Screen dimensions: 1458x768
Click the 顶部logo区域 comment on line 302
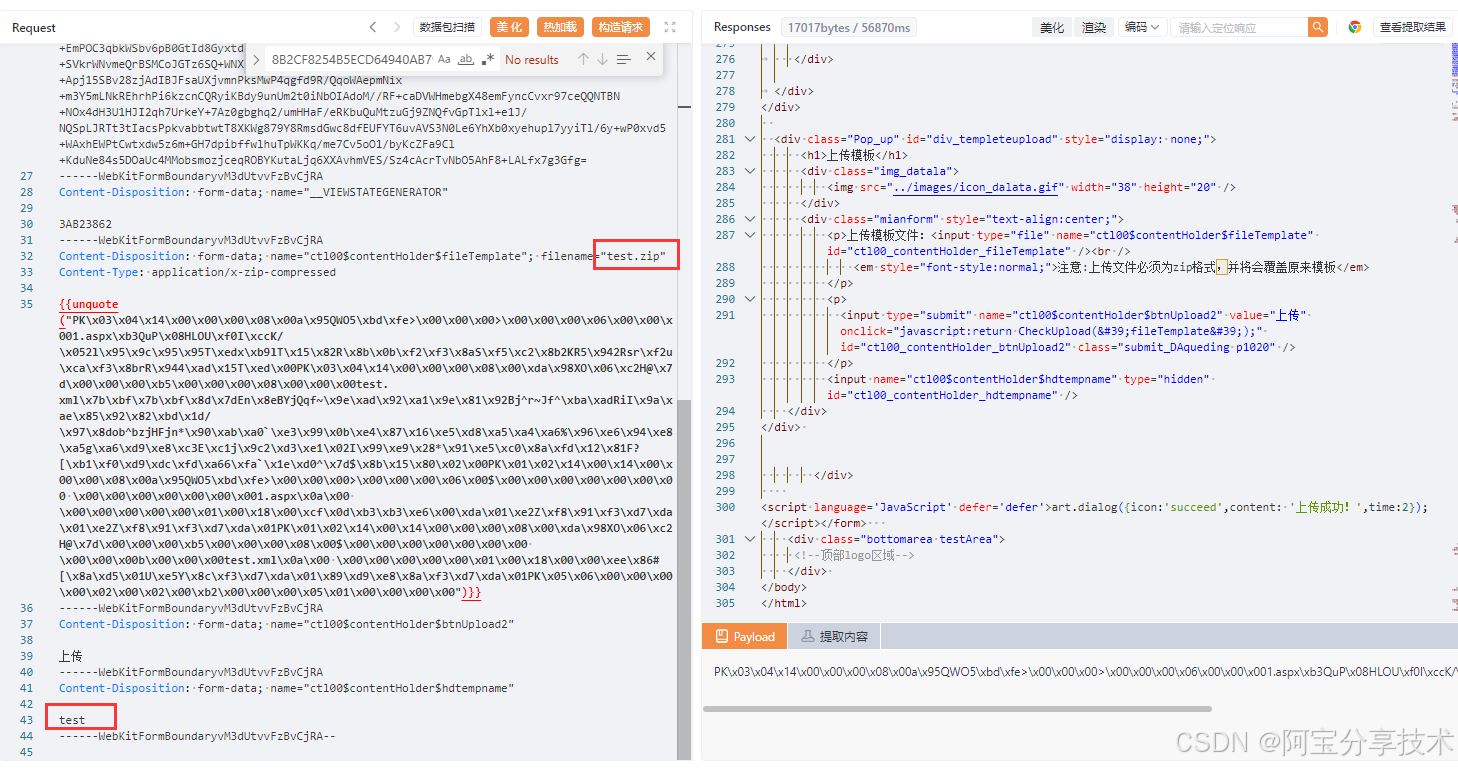[854, 555]
